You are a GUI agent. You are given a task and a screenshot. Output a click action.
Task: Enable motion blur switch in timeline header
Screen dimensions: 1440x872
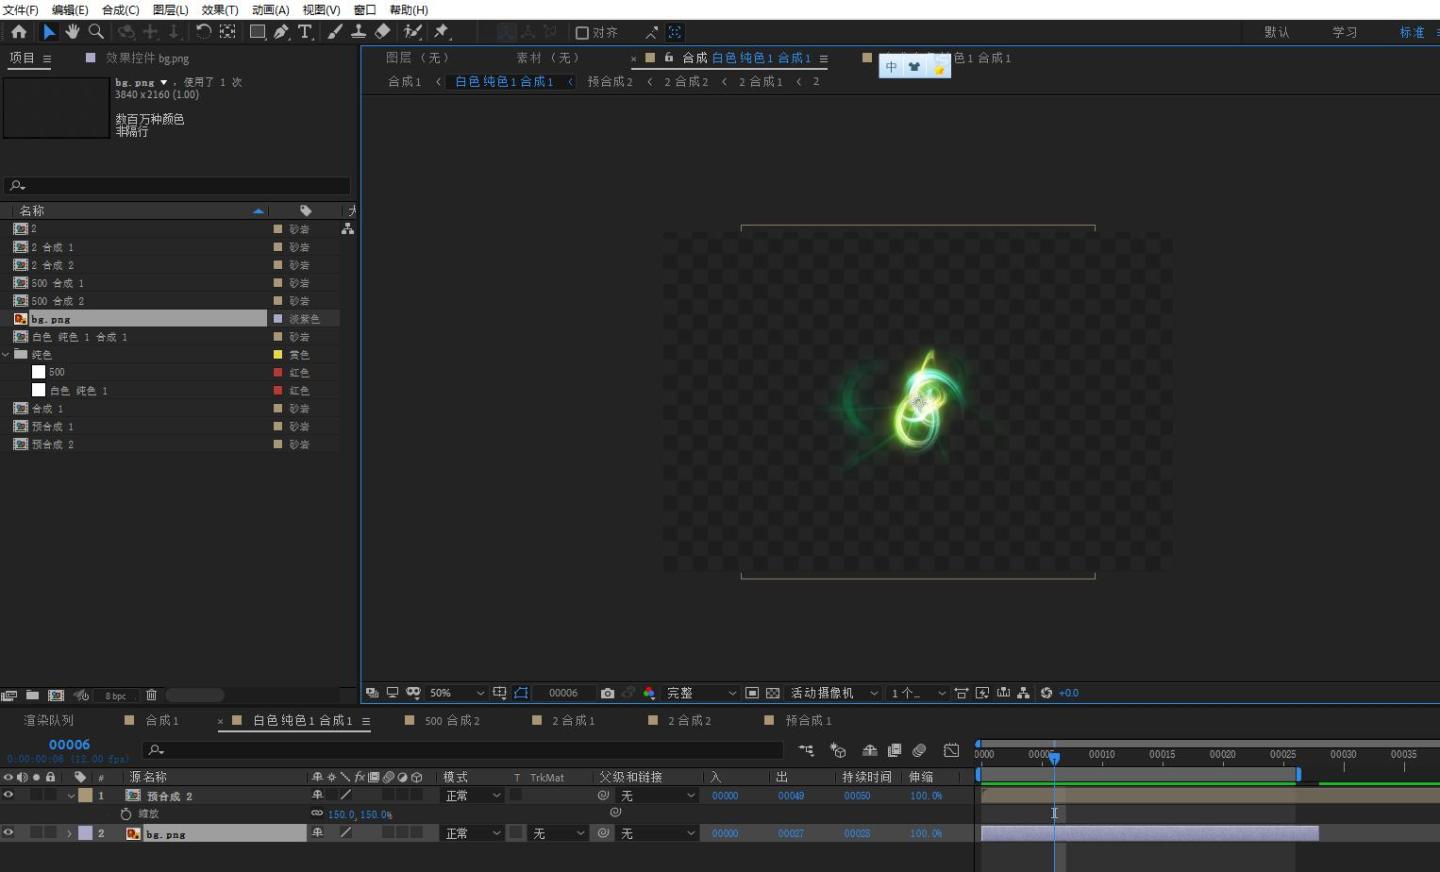click(919, 750)
